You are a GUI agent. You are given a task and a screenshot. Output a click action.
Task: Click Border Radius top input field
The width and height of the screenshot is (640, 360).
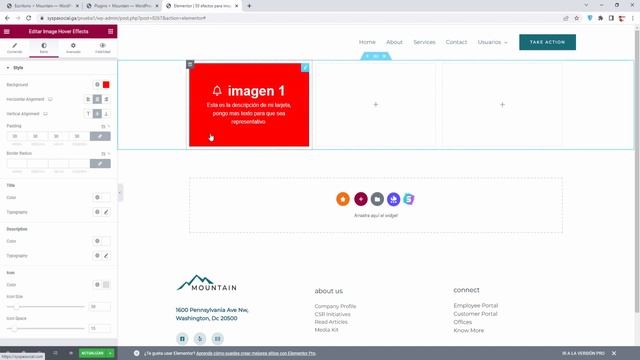tap(17, 164)
